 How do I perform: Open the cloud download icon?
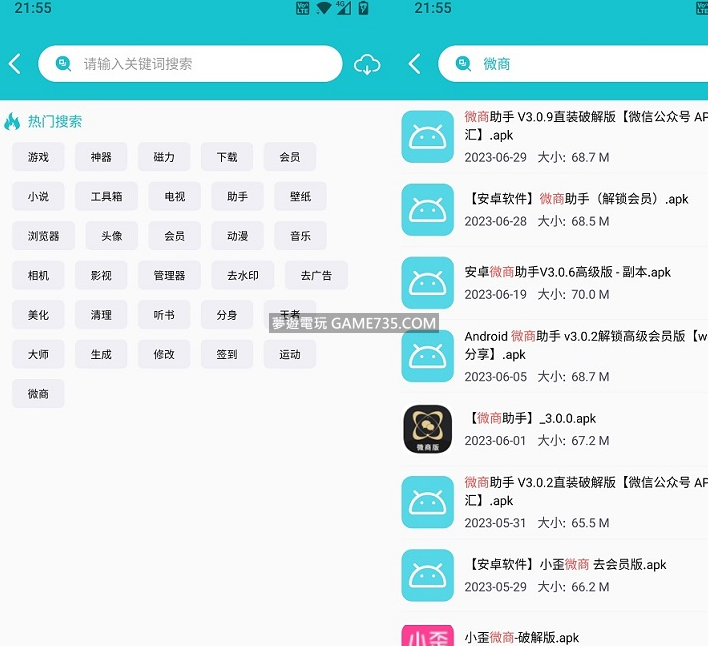coord(368,65)
